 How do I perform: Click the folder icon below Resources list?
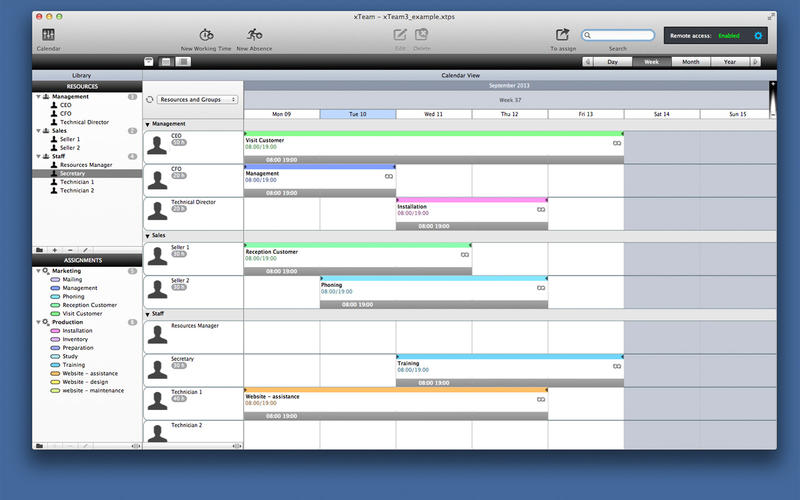[39, 249]
